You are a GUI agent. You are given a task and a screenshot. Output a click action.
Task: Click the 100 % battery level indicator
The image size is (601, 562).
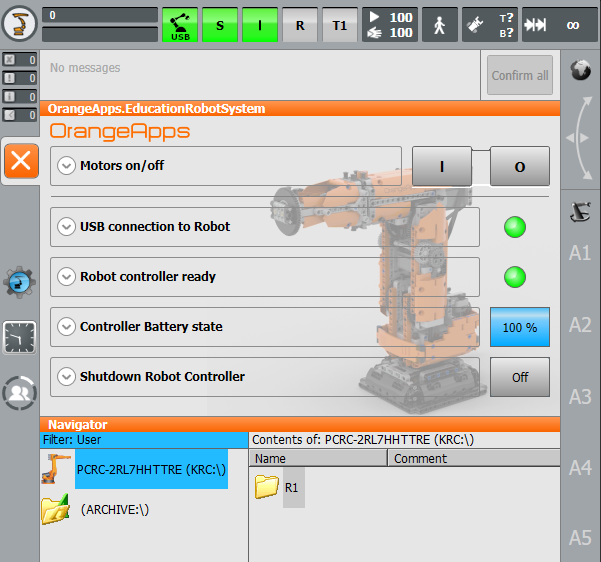click(520, 327)
